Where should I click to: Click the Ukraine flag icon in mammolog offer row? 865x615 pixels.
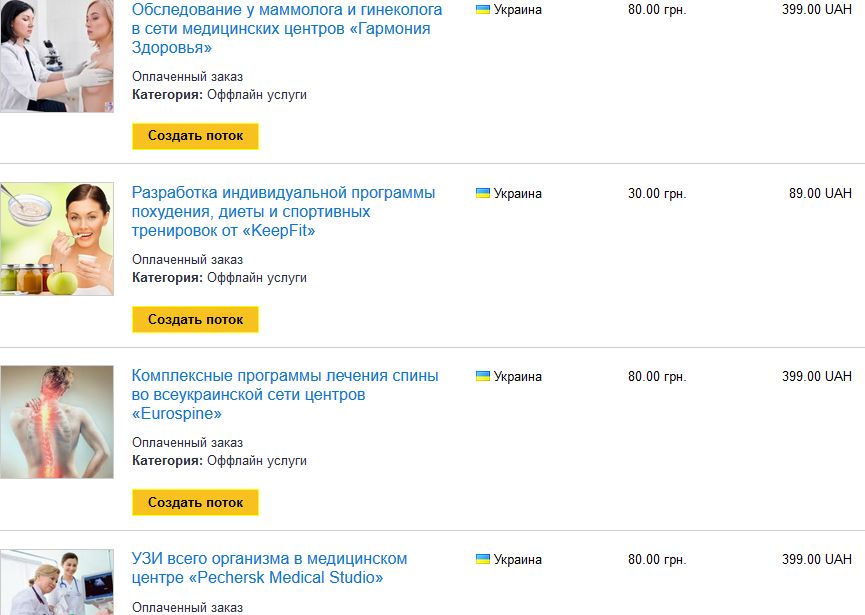click(x=483, y=9)
